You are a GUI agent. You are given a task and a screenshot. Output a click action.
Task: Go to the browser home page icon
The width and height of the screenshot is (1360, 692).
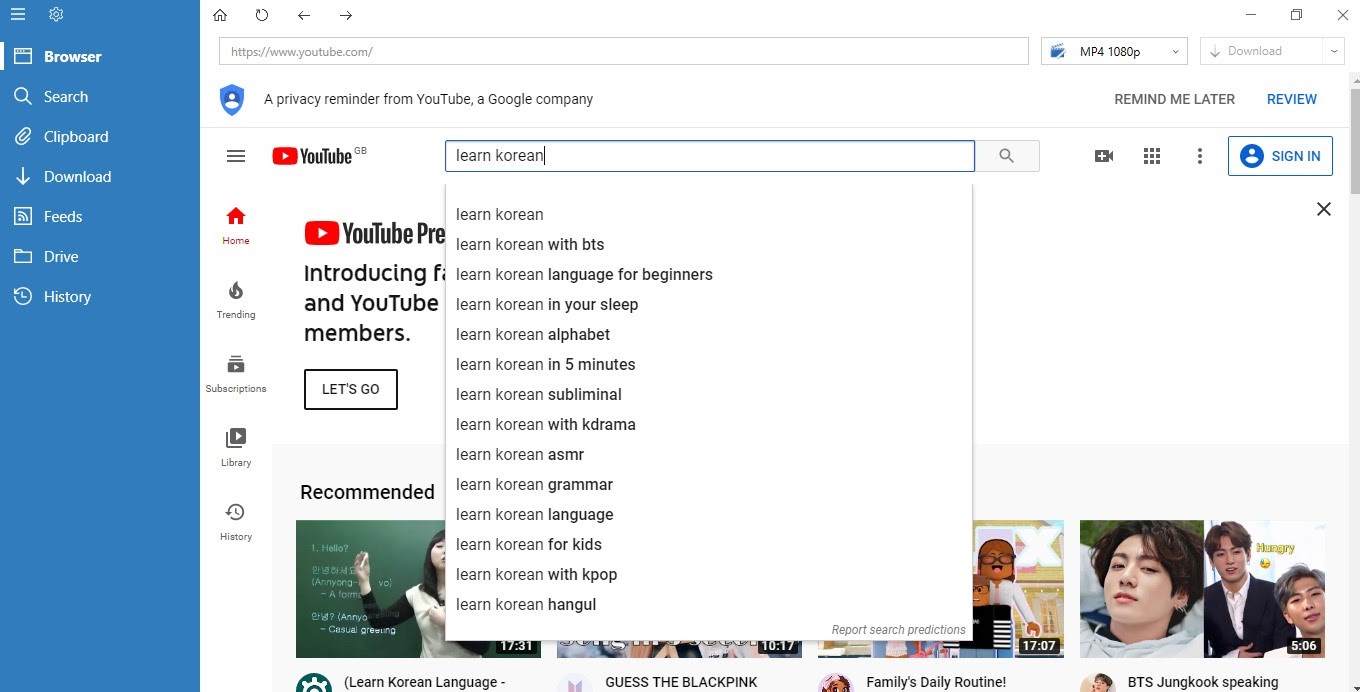pos(220,15)
